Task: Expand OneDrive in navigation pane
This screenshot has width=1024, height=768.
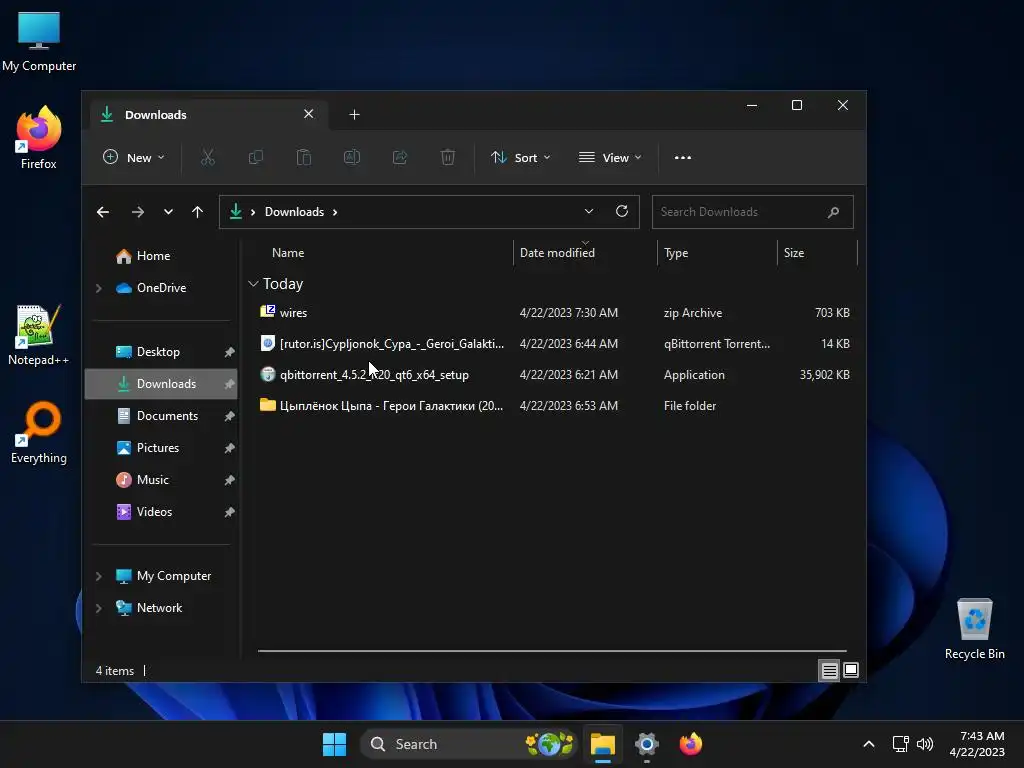Action: click(x=99, y=288)
